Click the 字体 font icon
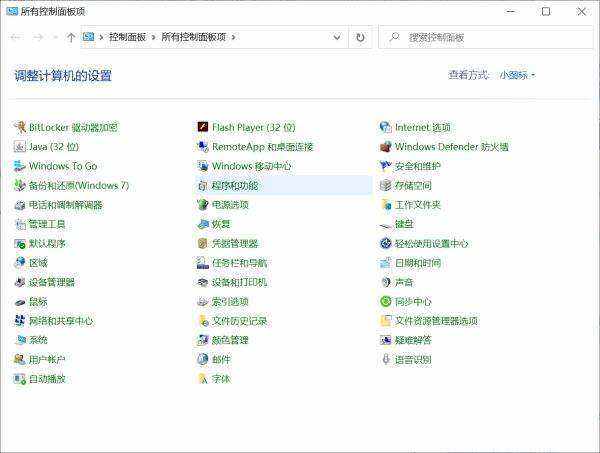 click(x=202, y=379)
